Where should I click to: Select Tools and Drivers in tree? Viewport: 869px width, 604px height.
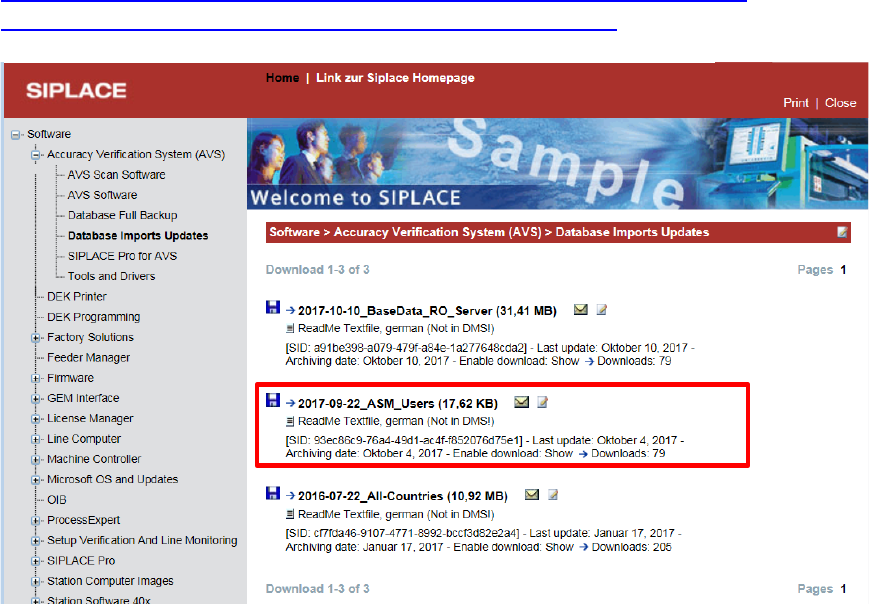coord(111,276)
